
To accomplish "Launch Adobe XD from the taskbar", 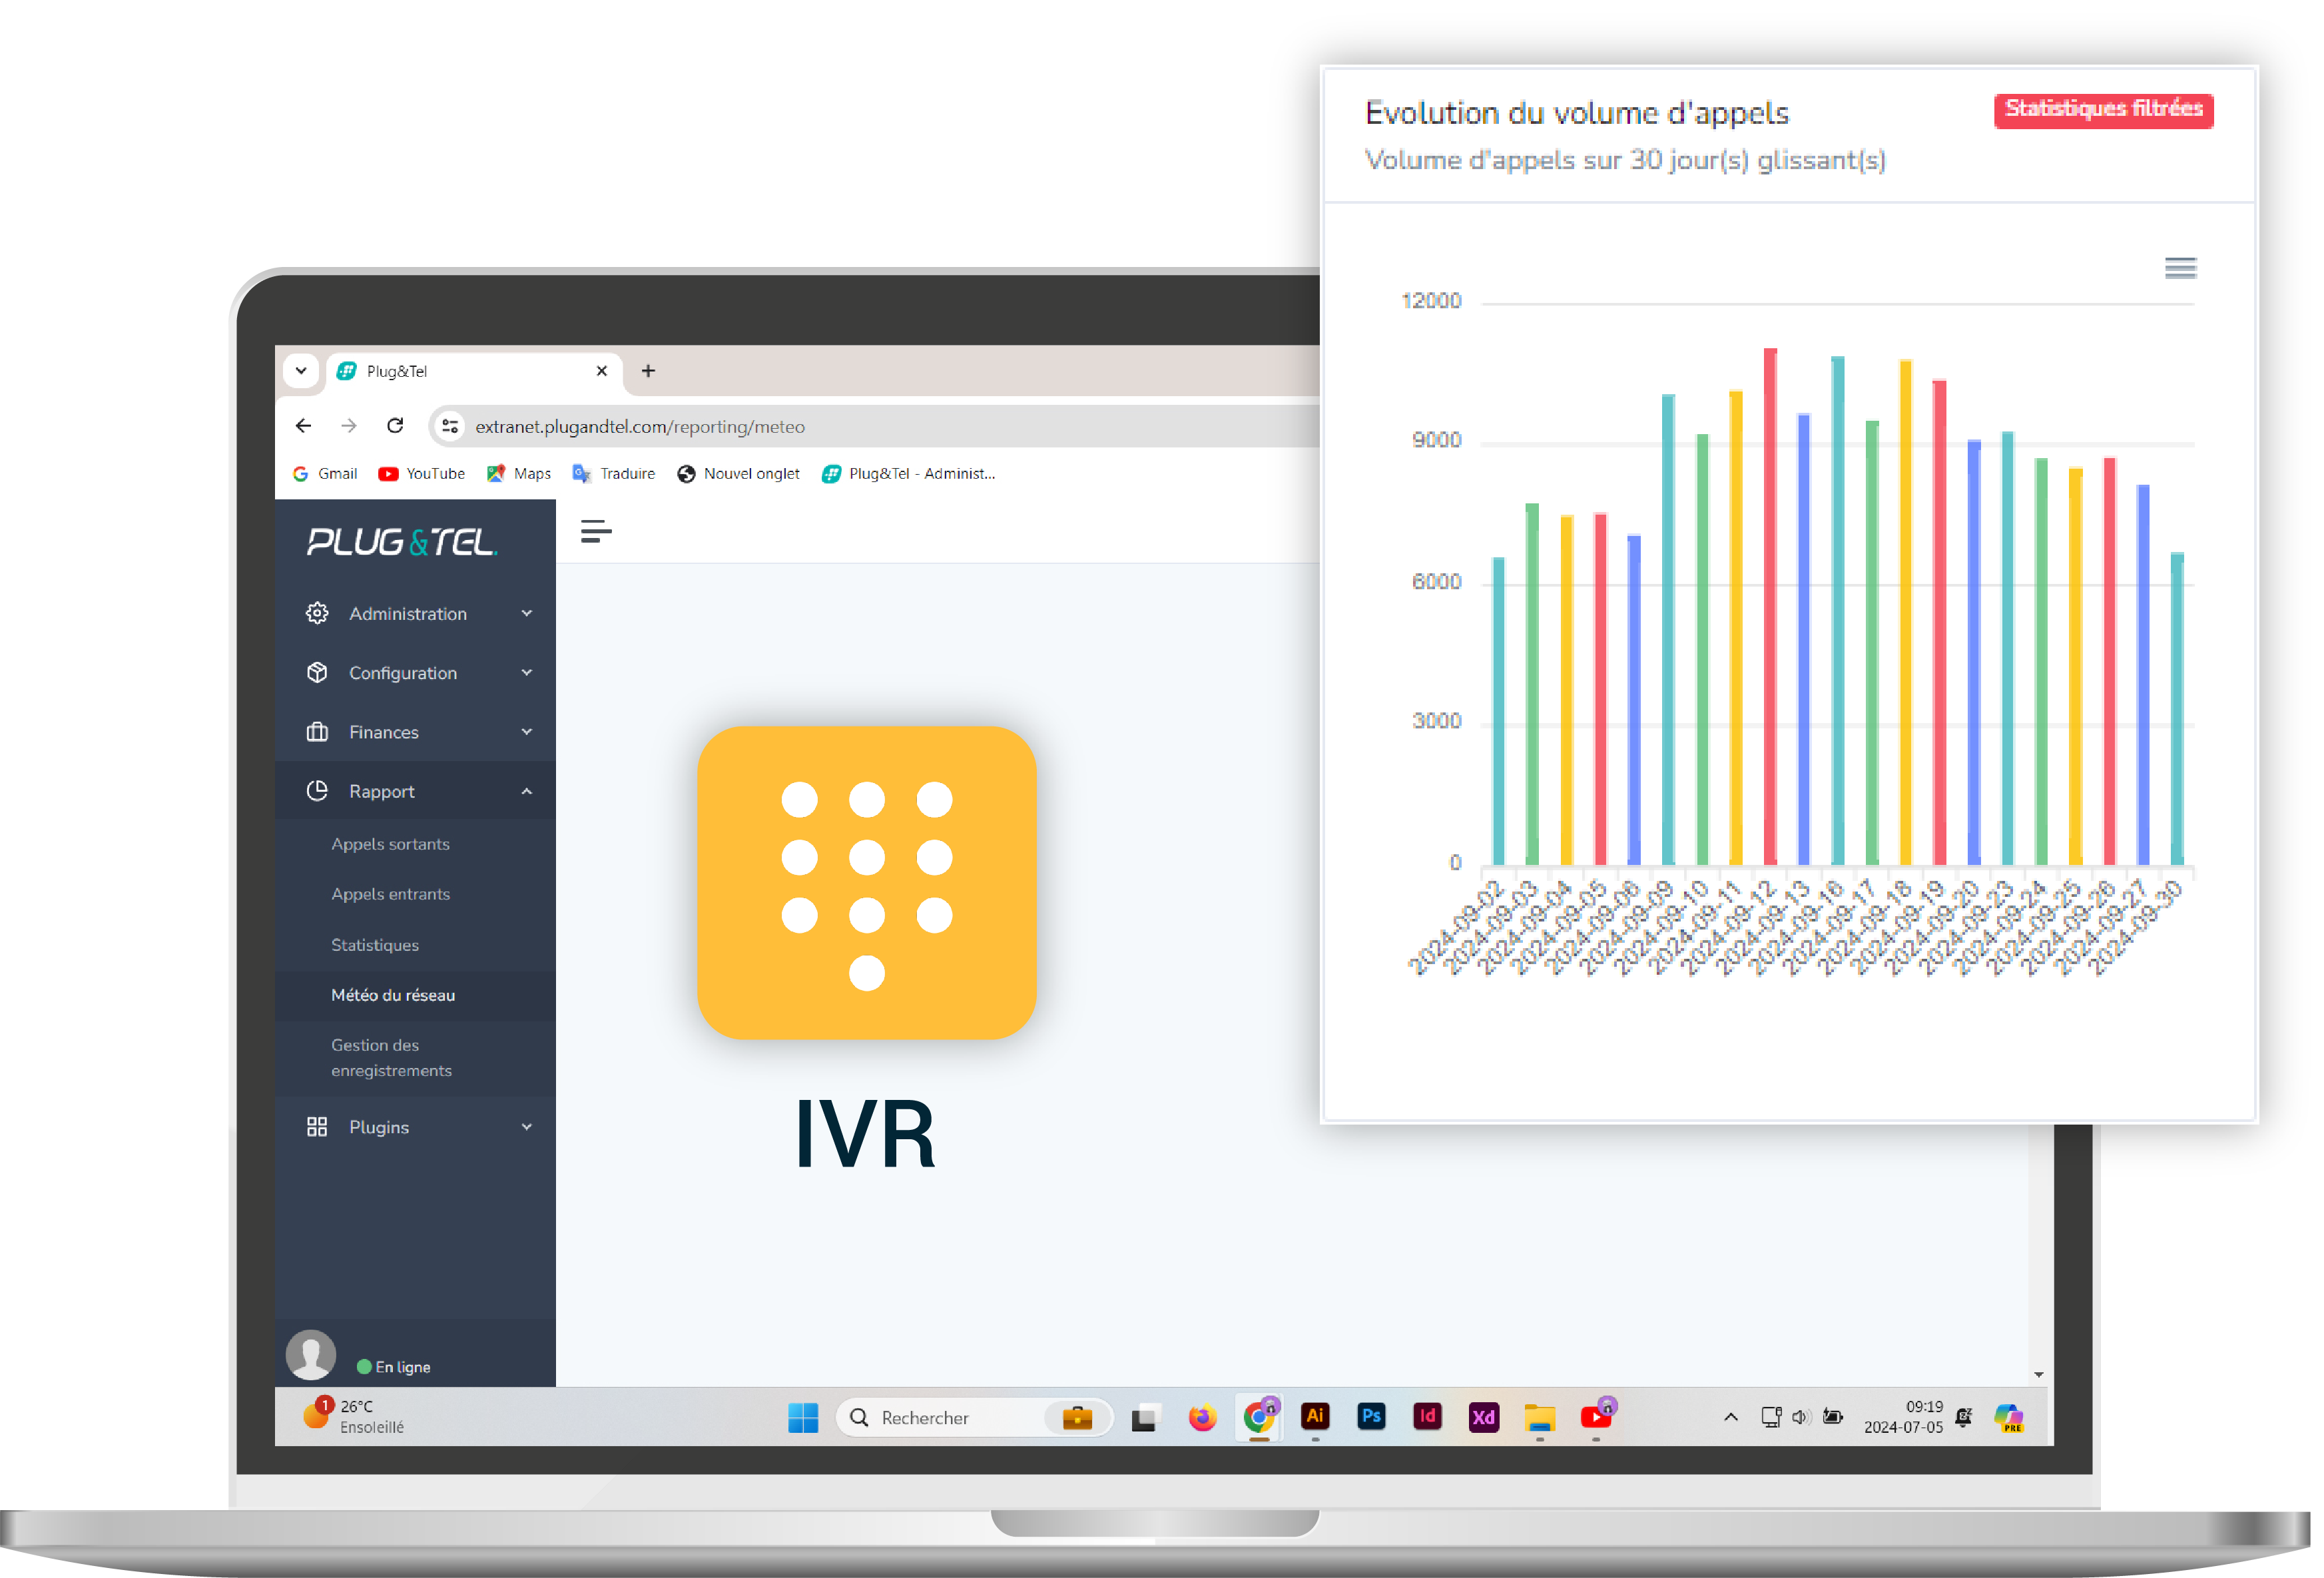I will (1483, 1417).
